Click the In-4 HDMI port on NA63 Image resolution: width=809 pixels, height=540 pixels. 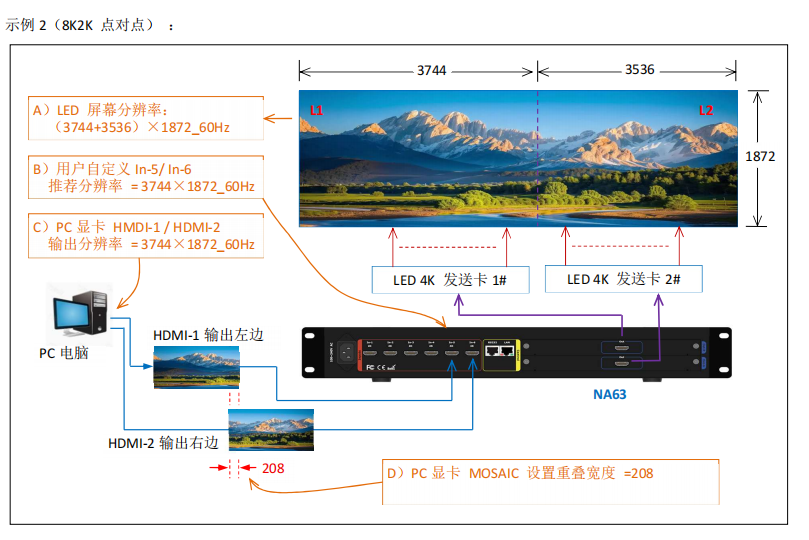tap(431, 353)
